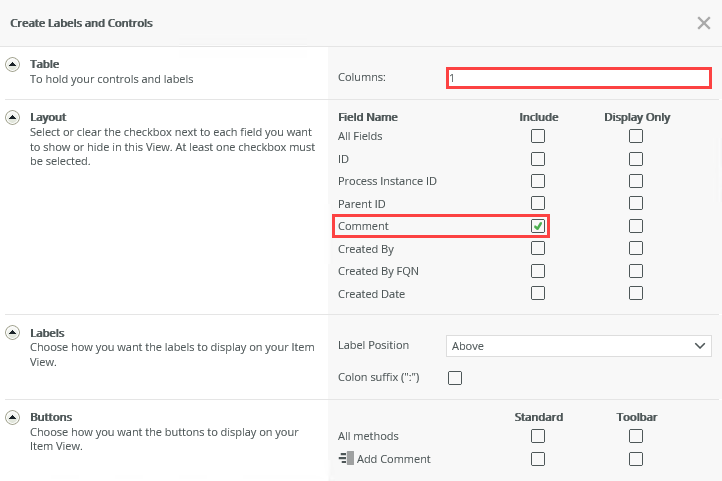Click the Add Comment method icon
This screenshot has height=481, width=722.
tap(346, 459)
